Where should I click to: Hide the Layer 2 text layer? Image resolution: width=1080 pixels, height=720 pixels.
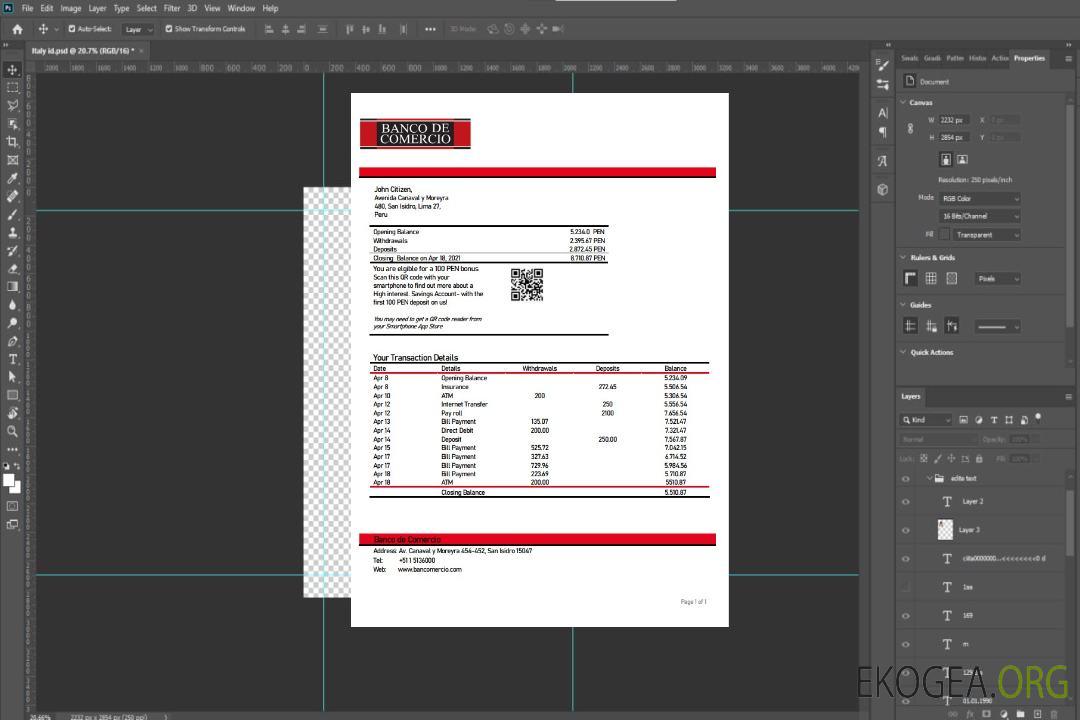[x=906, y=502]
